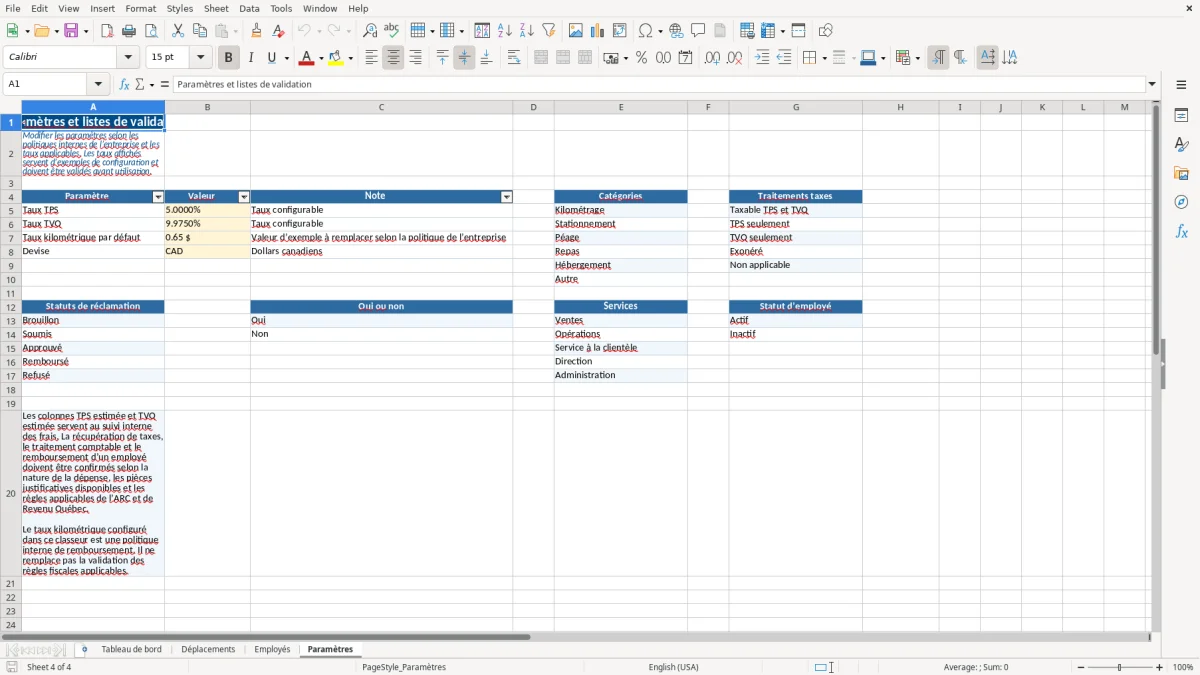
Task: Adjust the zoom slider
Action: [1119, 667]
